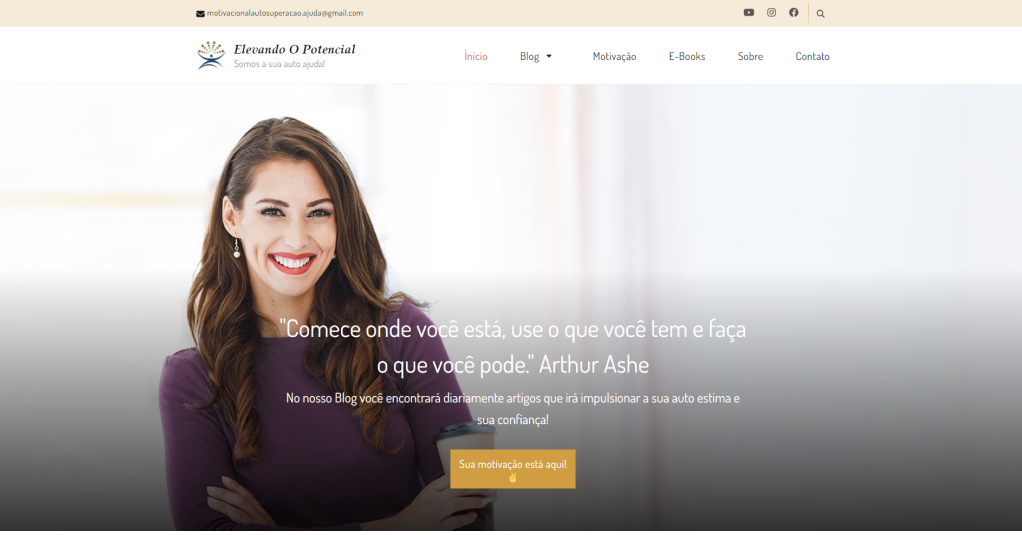Click the Arthur Ashe quote heading

click(513, 346)
